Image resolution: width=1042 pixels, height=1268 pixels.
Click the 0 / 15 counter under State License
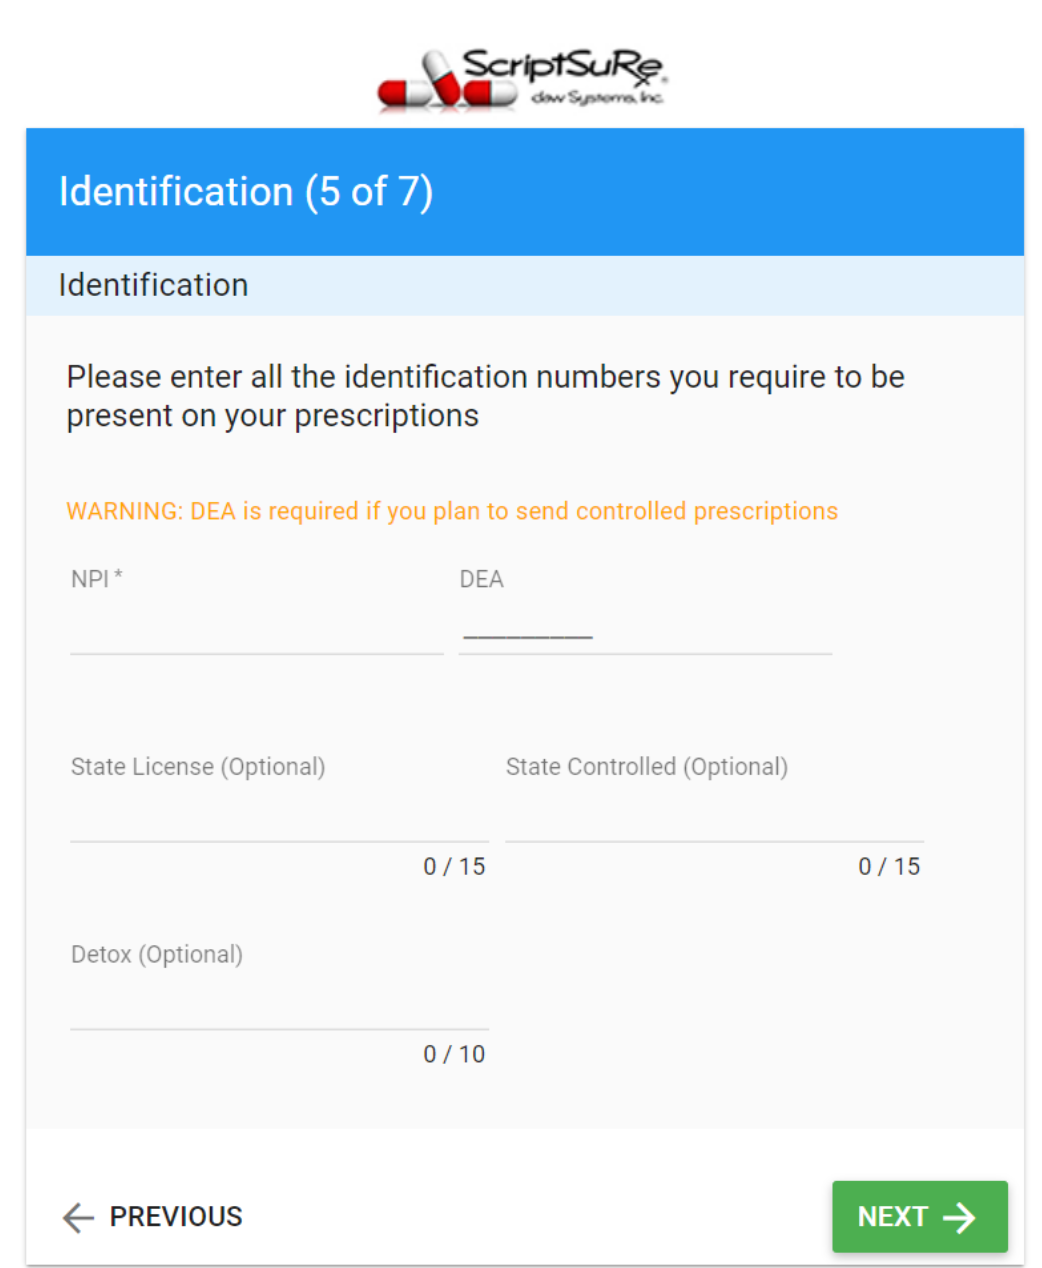click(454, 866)
